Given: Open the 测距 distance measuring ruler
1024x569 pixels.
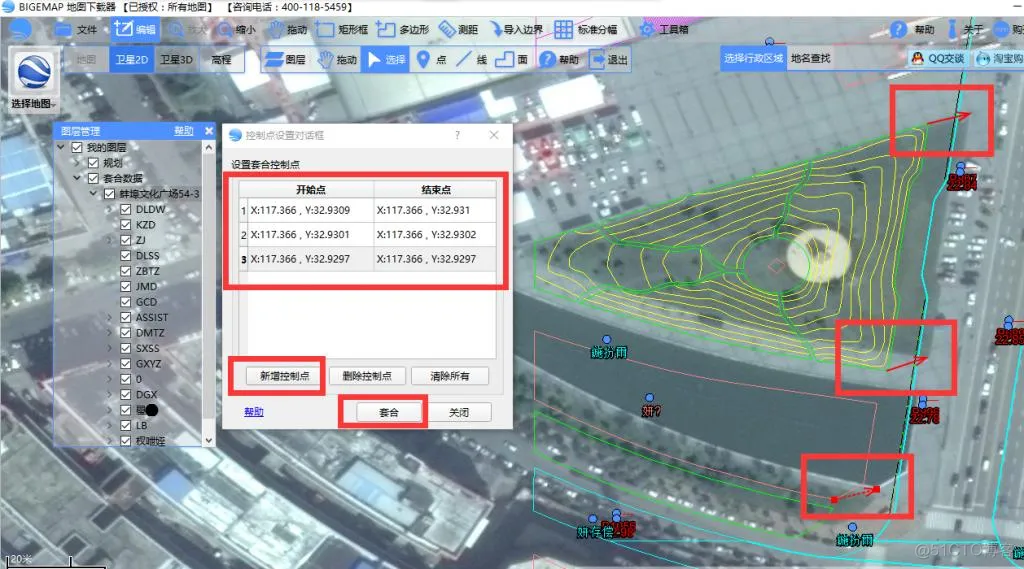Looking at the screenshot, I should [447, 29].
